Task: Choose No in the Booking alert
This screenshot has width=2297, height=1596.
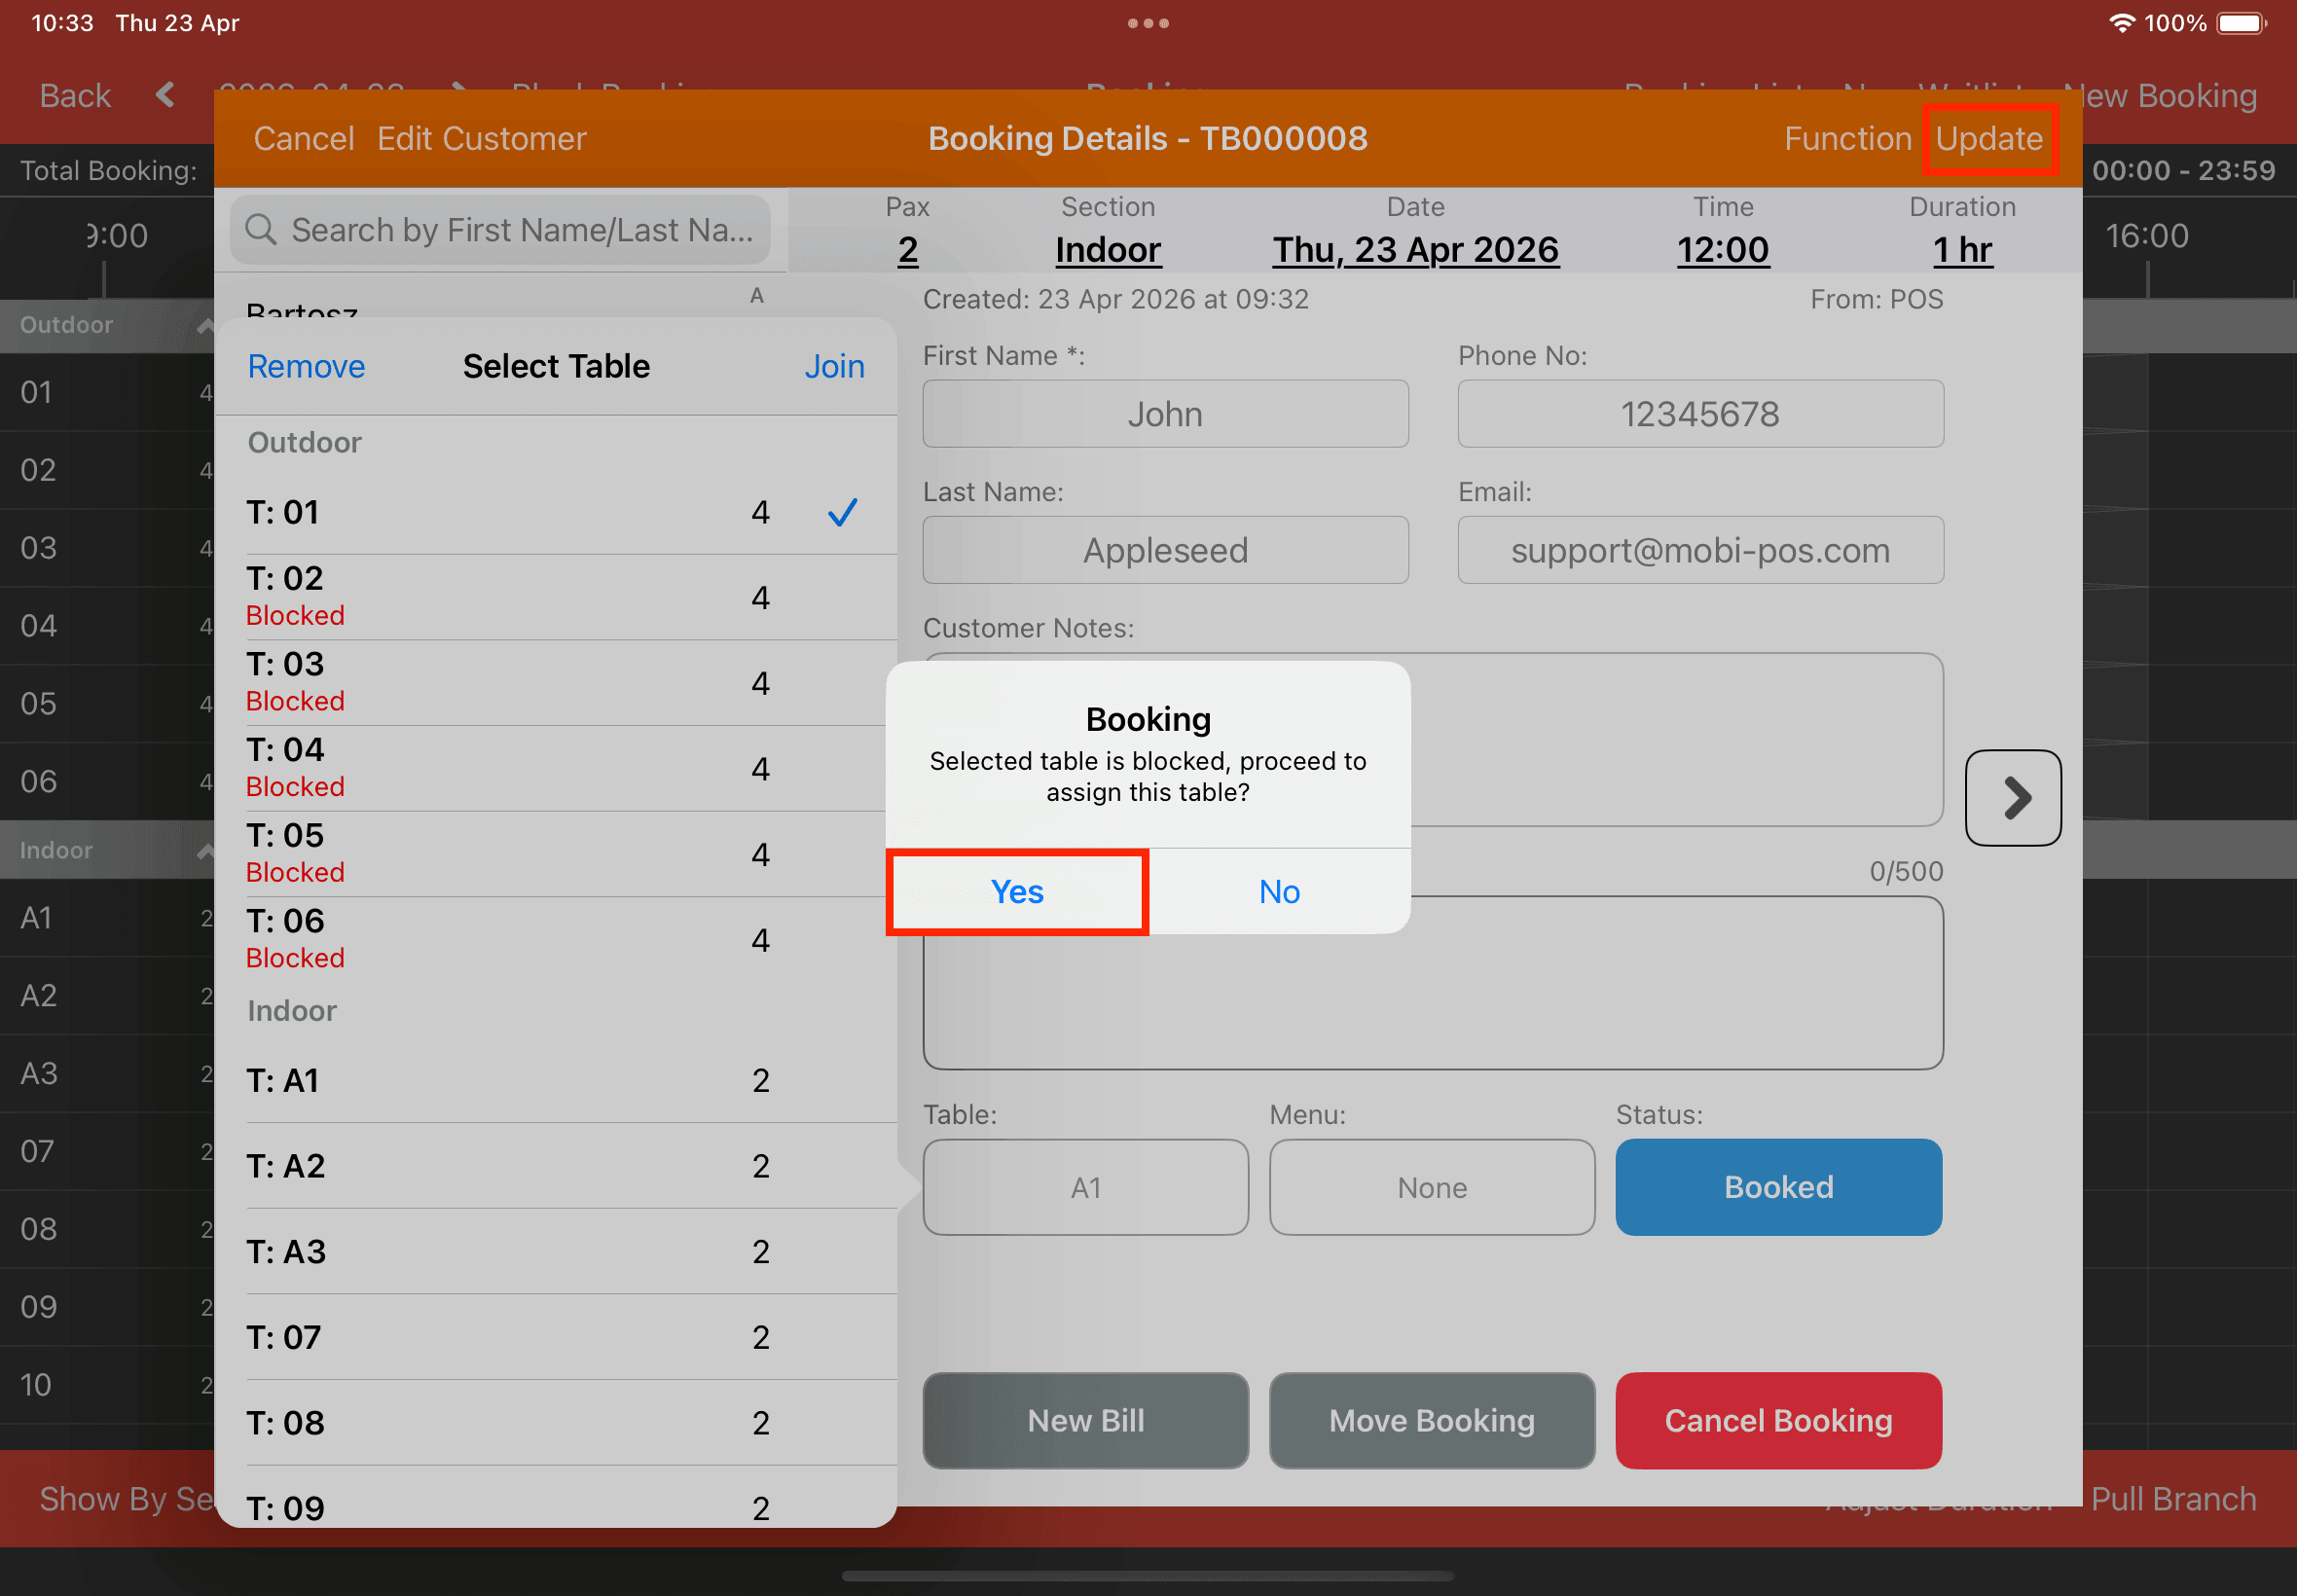Action: (x=1279, y=891)
